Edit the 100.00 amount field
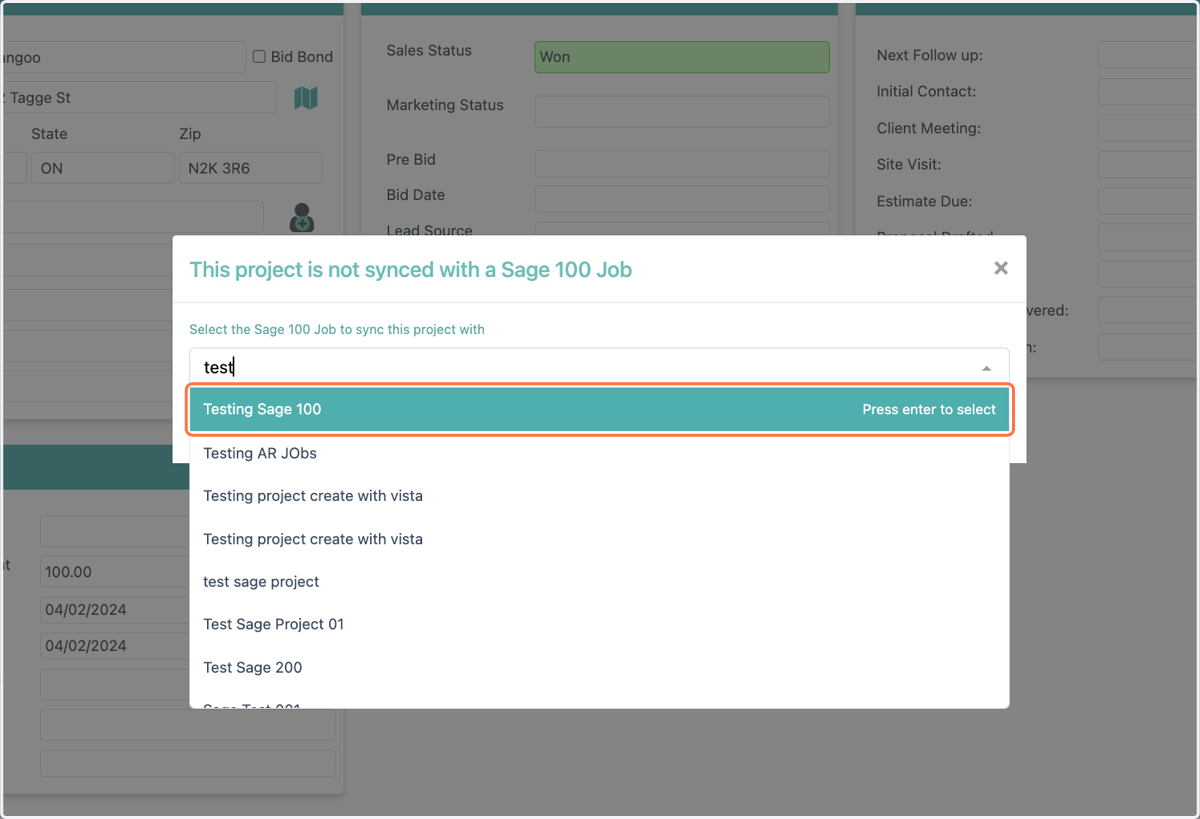The image size is (1200, 819). 115,572
